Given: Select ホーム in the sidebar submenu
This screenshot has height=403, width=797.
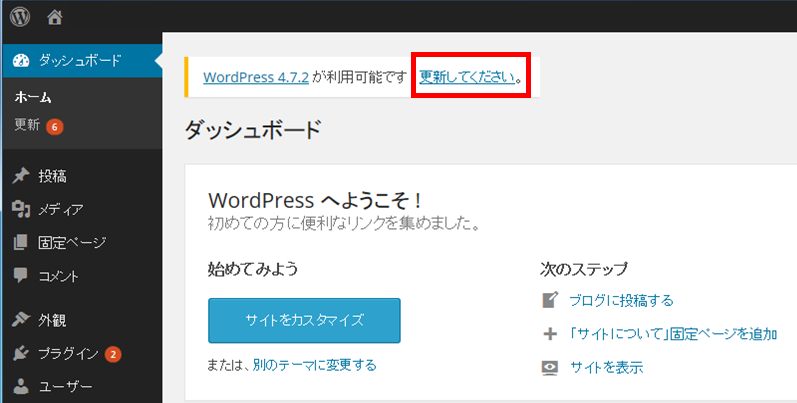Looking at the screenshot, I should 33,97.
